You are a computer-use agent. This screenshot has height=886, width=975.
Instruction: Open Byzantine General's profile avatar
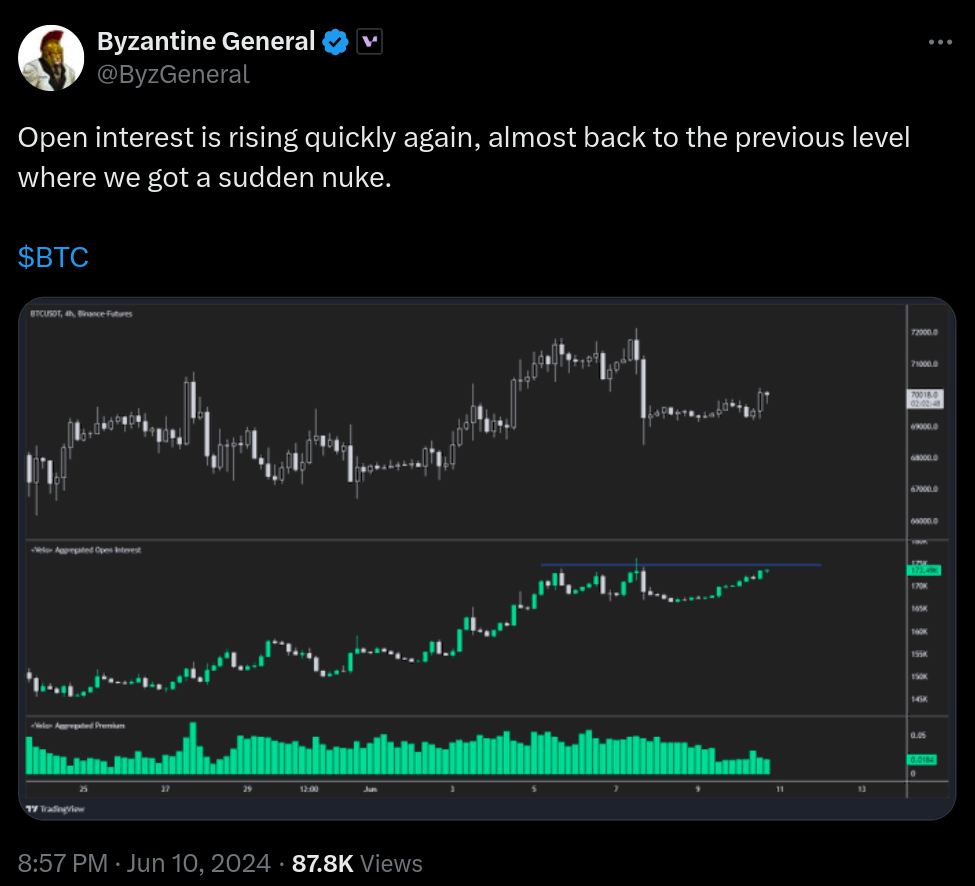pyautogui.click(x=51, y=58)
